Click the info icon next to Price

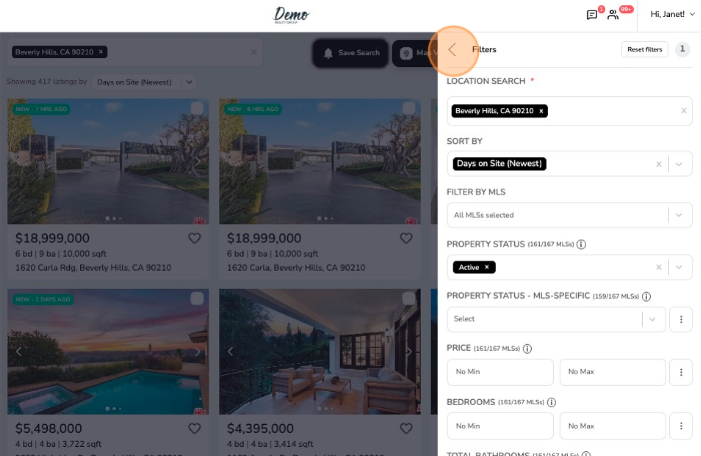(x=527, y=348)
